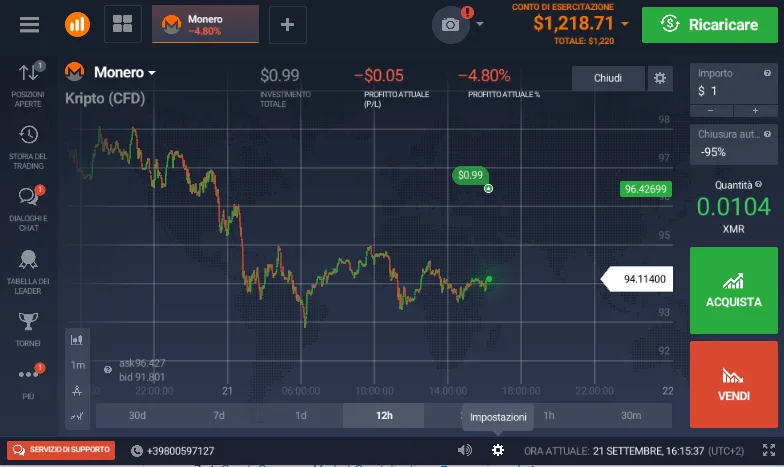Open Tornei tournaments
The height and width of the screenshot is (467, 784).
[x=28, y=329]
